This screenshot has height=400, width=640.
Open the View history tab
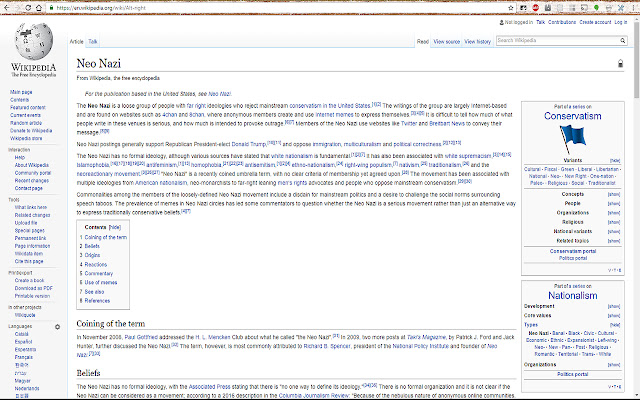478,42
